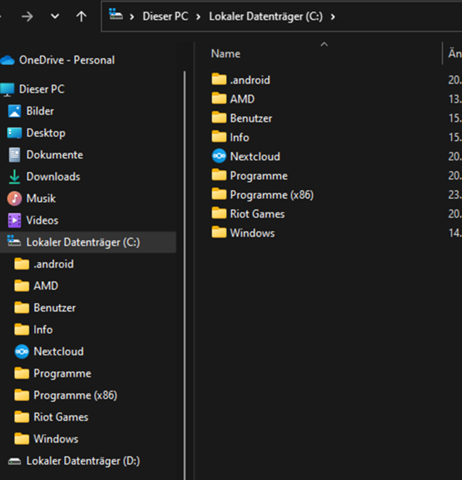Expand chevron before Dieser PC in breadcrumb
This screenshot has width=462, height=480.
coord(132,17)
